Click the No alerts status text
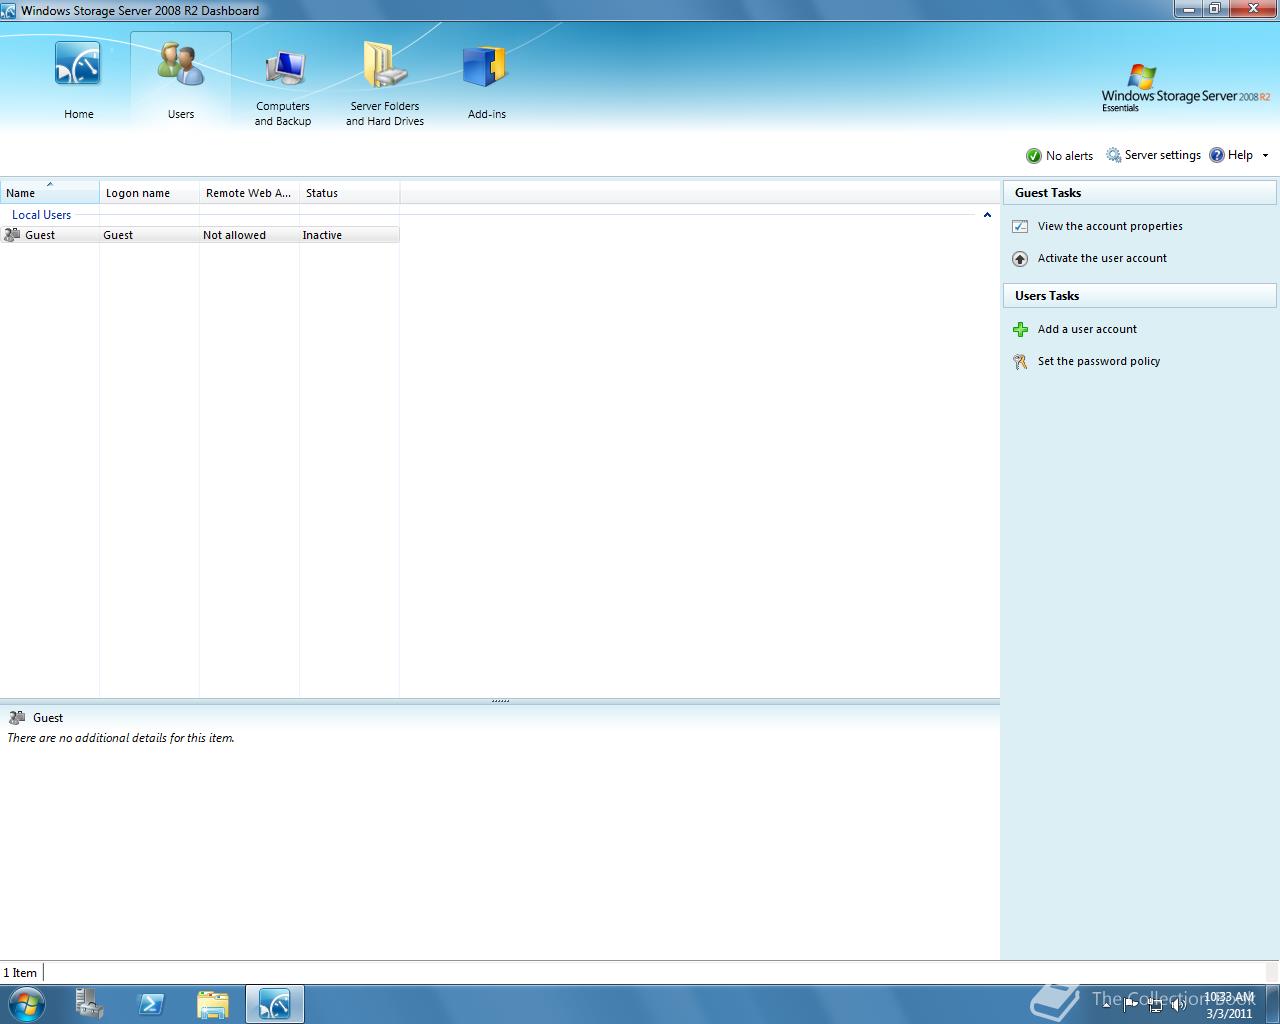The height and width of the screenshot is (1024, 1280). coord(1069,156)
